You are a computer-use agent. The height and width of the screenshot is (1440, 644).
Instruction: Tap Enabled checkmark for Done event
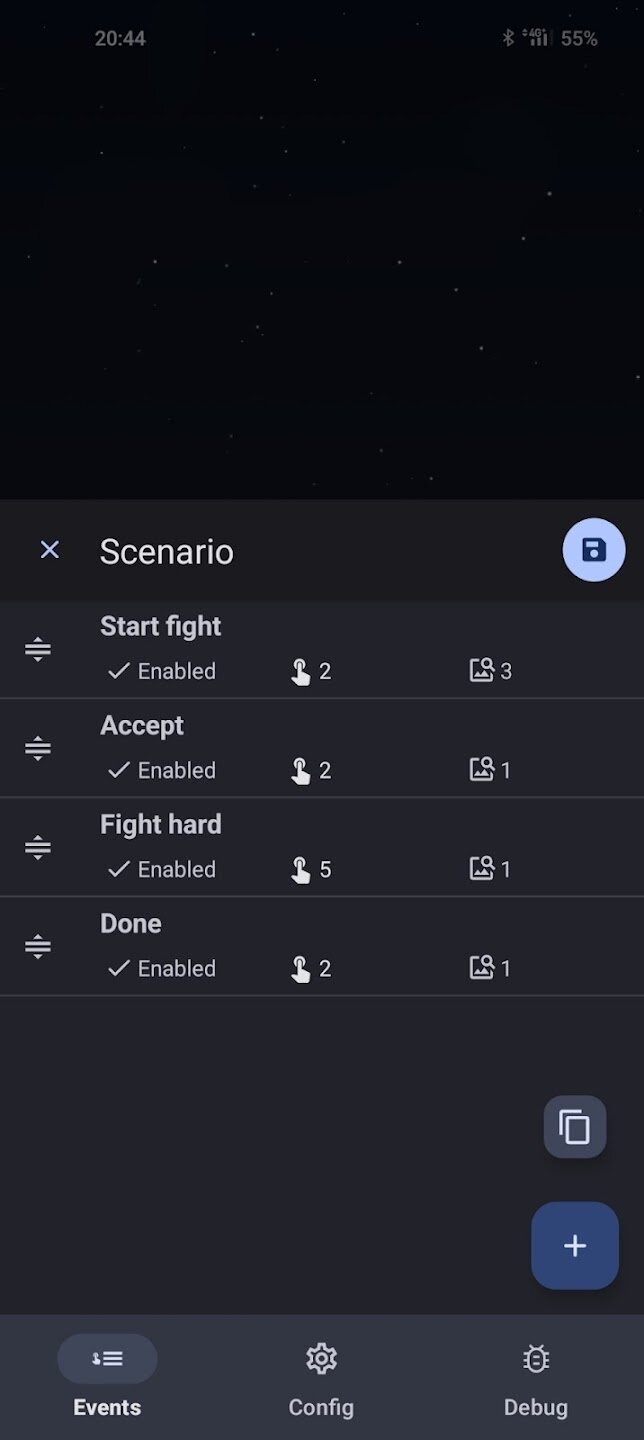pyautogui.click(x=119, y=968)
